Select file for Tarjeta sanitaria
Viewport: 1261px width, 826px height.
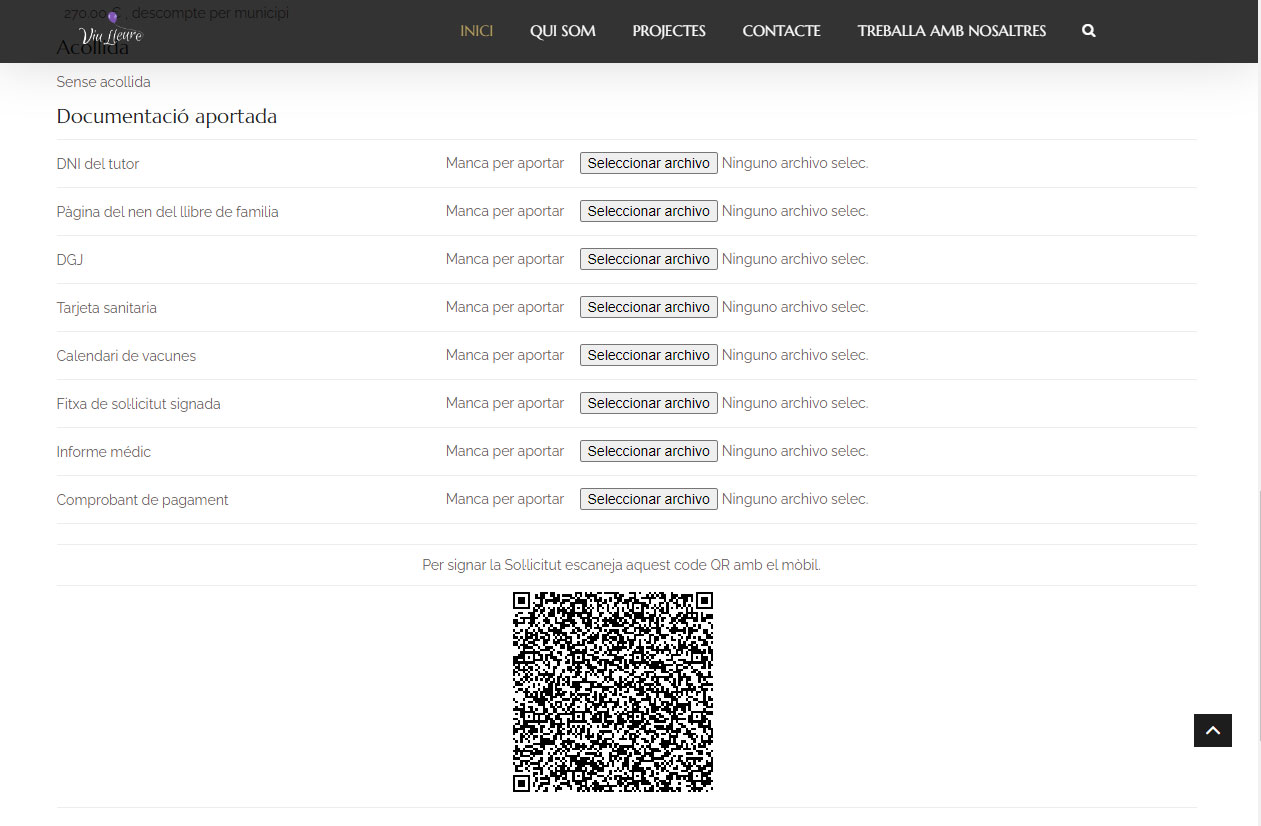coord(649,307)
